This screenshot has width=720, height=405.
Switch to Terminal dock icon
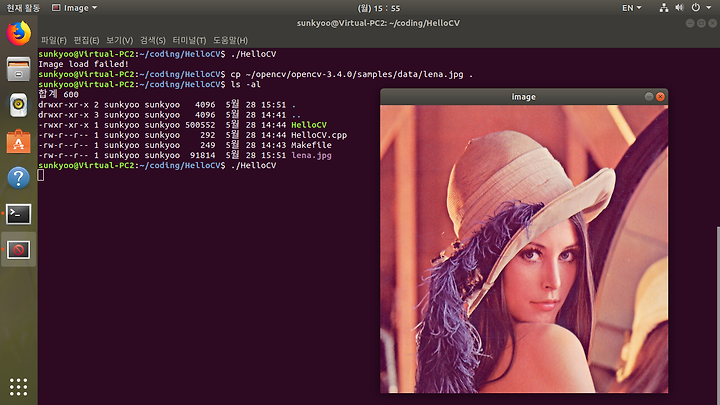point(18,214)
